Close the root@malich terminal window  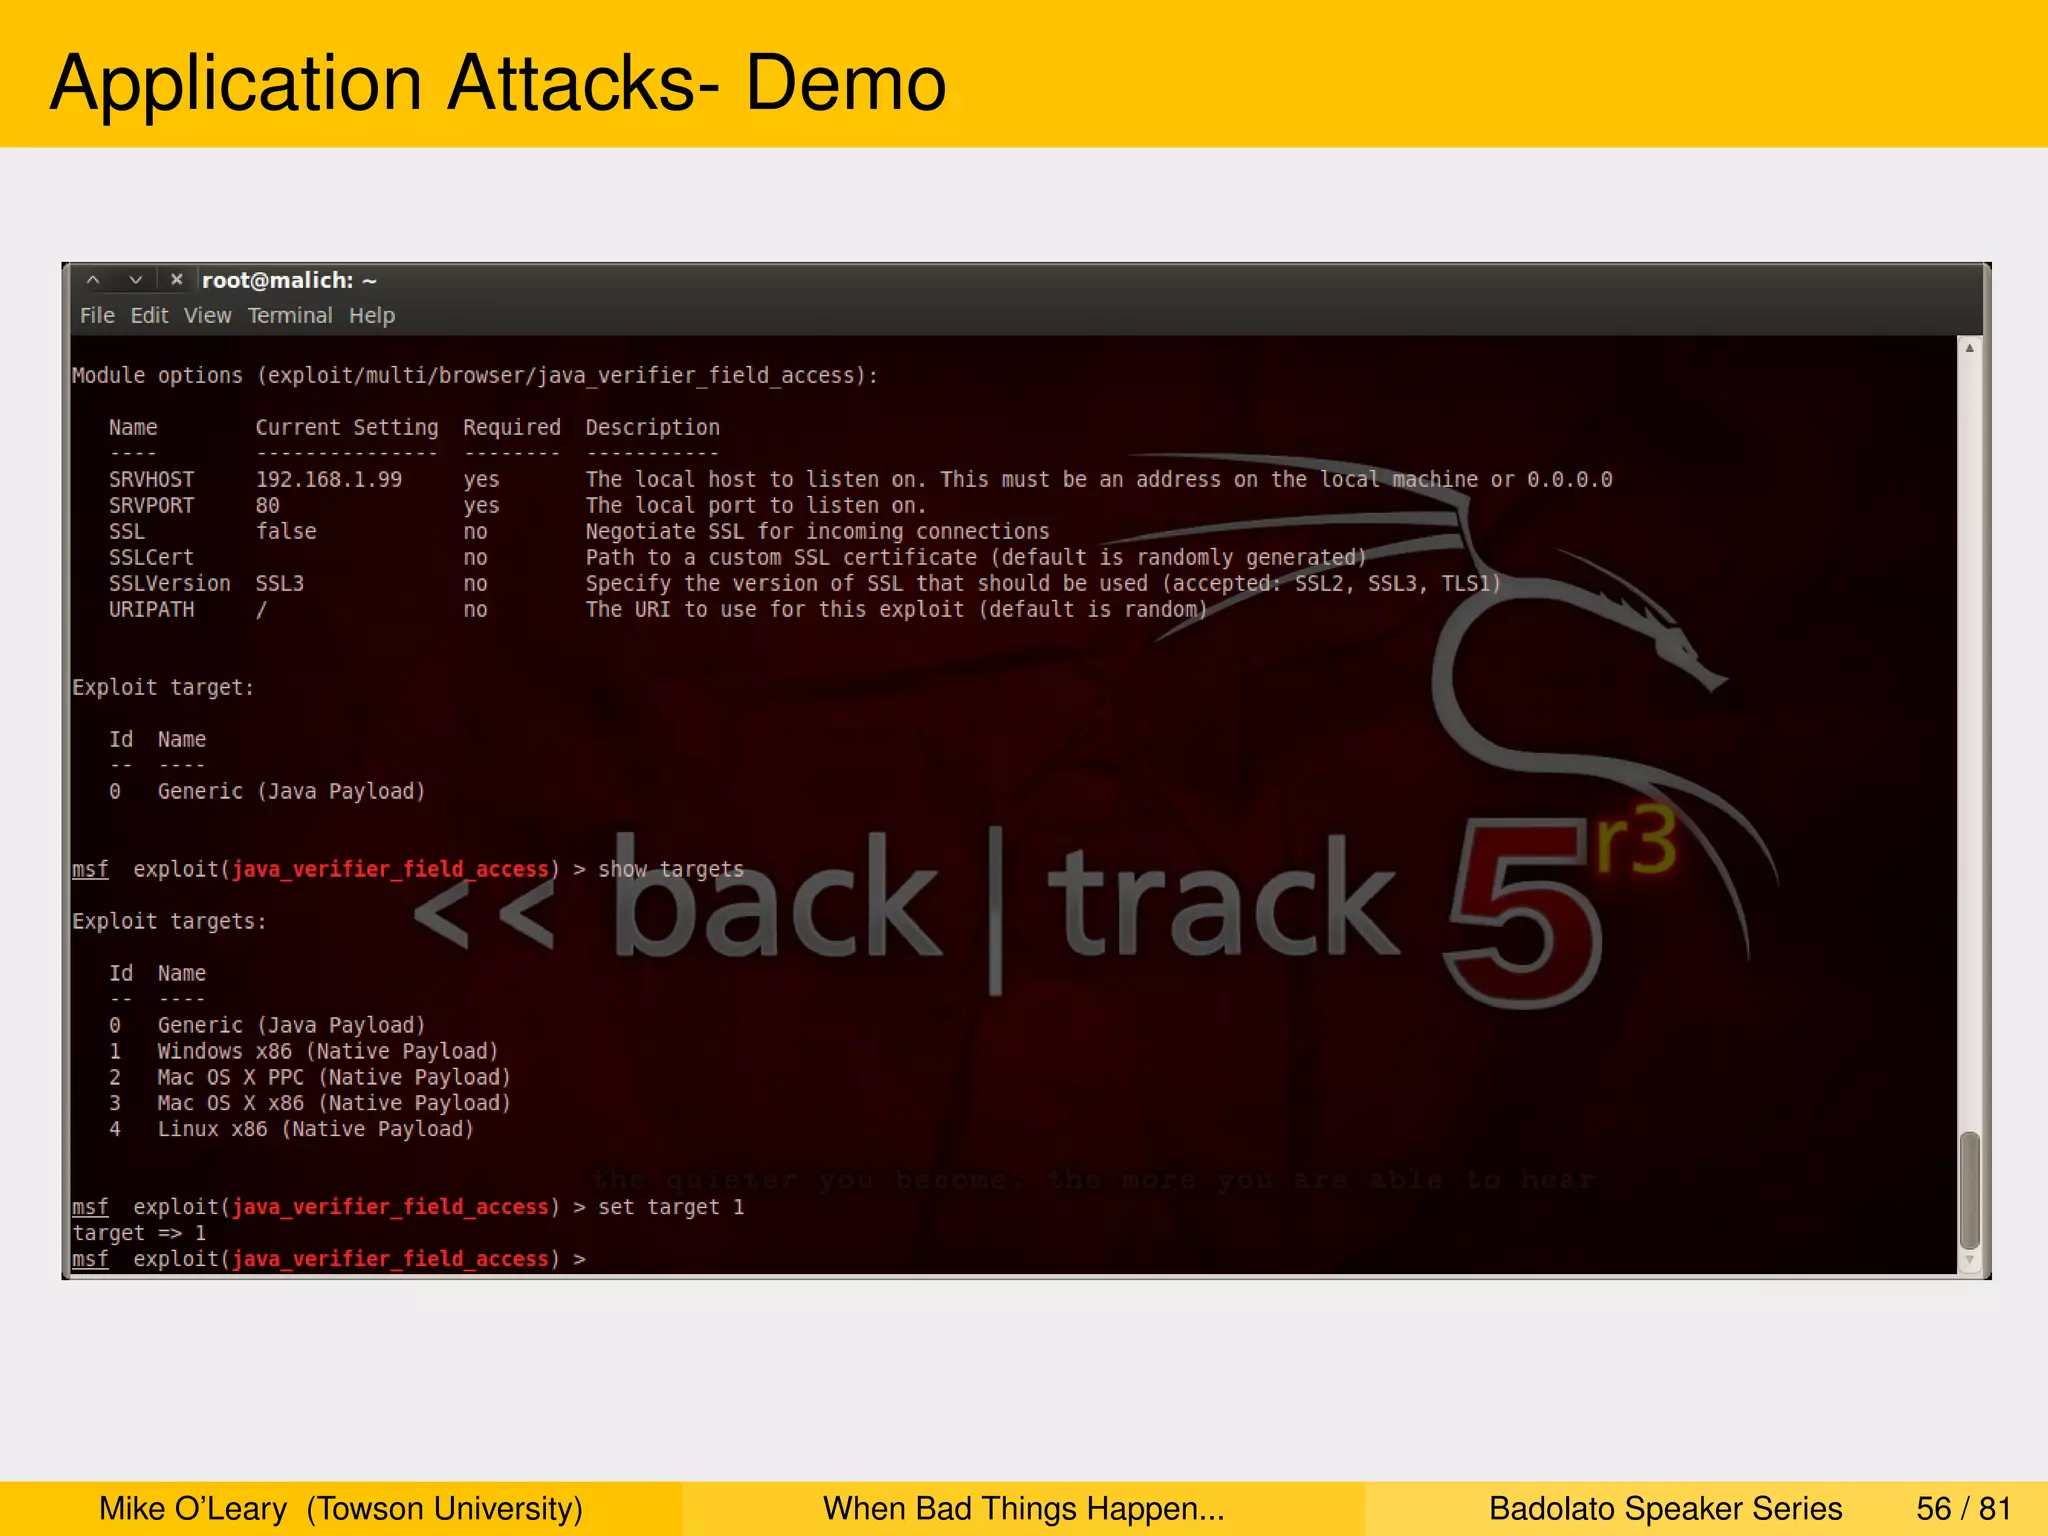[177, 280]
